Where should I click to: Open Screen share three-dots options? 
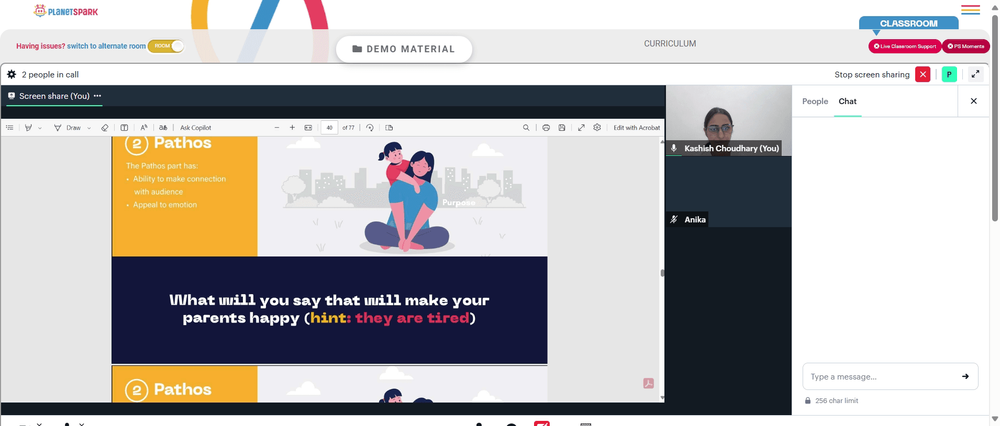[98, 96]
